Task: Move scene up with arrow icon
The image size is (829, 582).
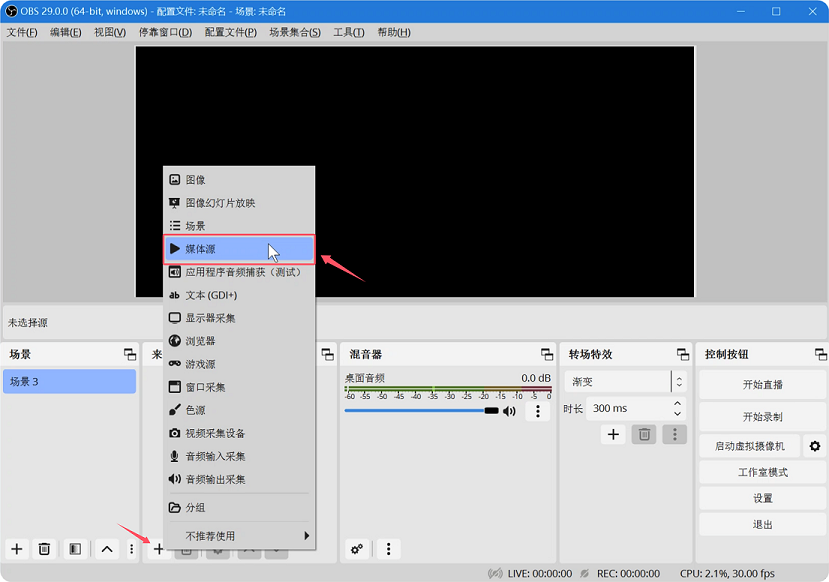Action: tap(107, 549)
